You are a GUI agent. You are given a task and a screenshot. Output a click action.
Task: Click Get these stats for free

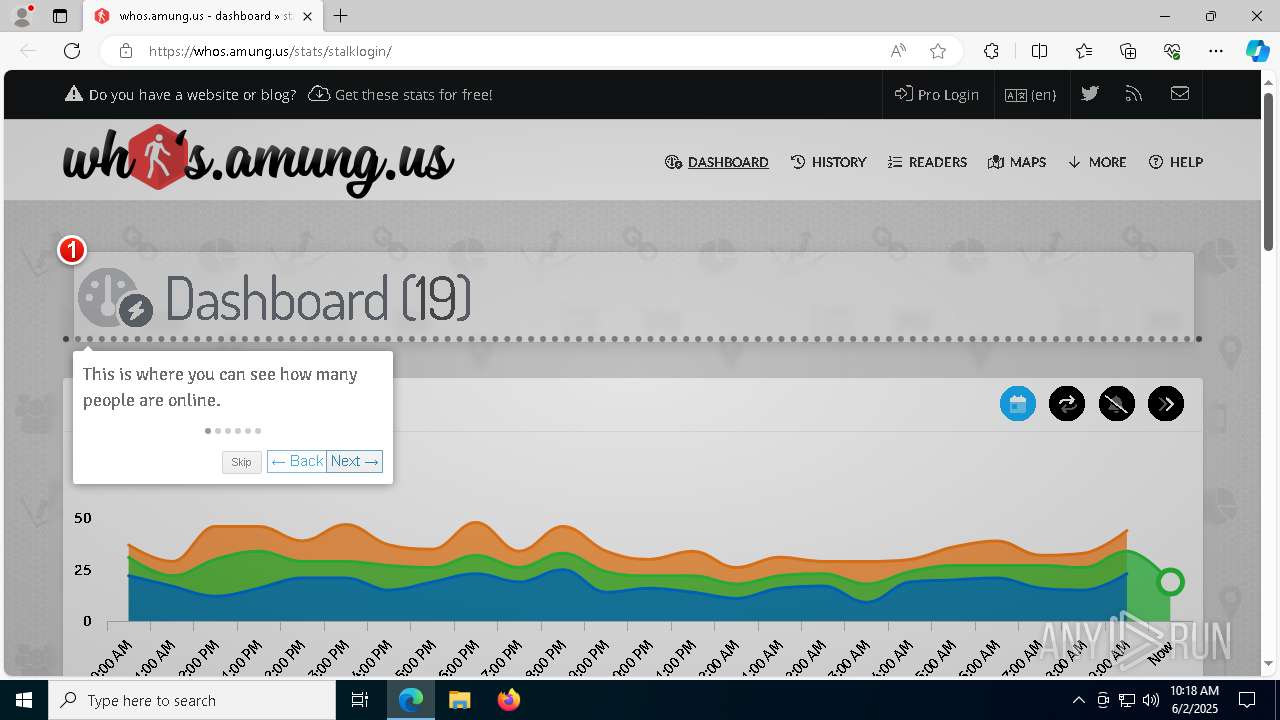pyautogui.click(x=401, y=94)
